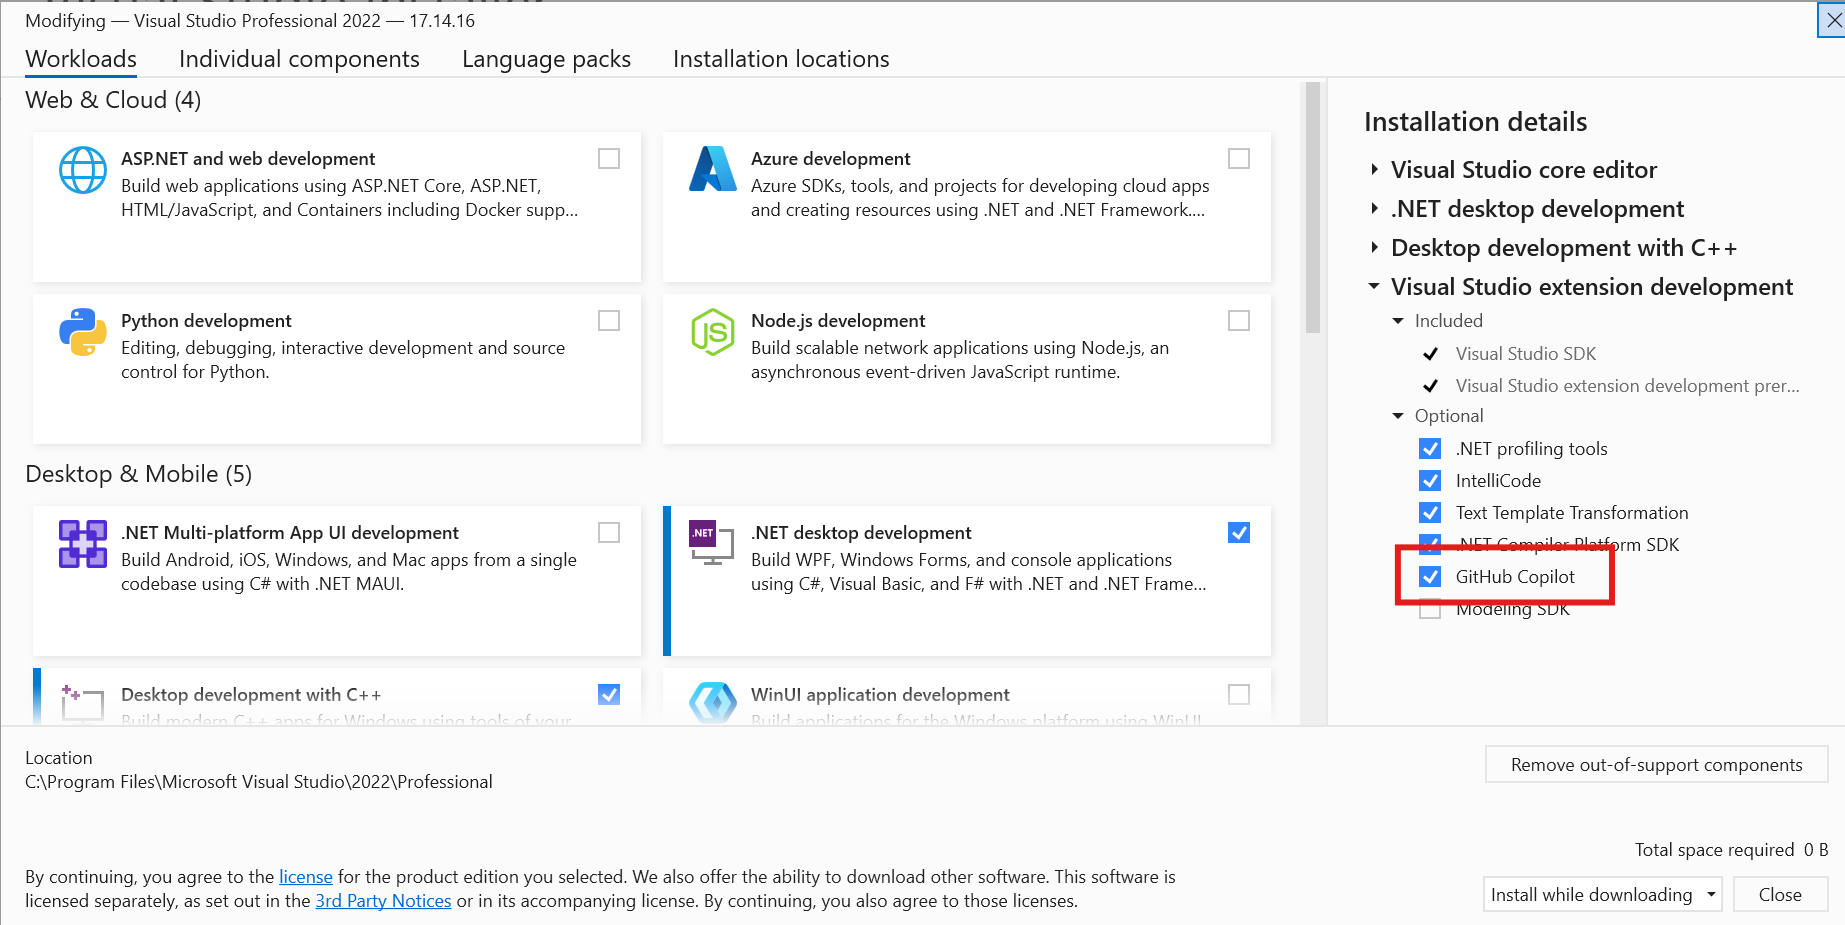Click the .NET MAUI multi-platform icon
The width and height of the screenshot is (1845, 925).
83,544
